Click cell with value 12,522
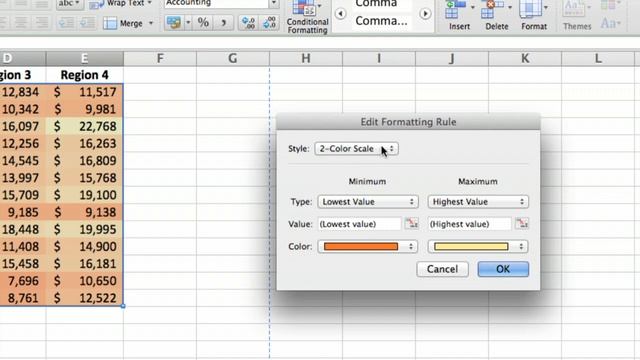The height and width of the screenshot is (360, 640). coord(84,298)
